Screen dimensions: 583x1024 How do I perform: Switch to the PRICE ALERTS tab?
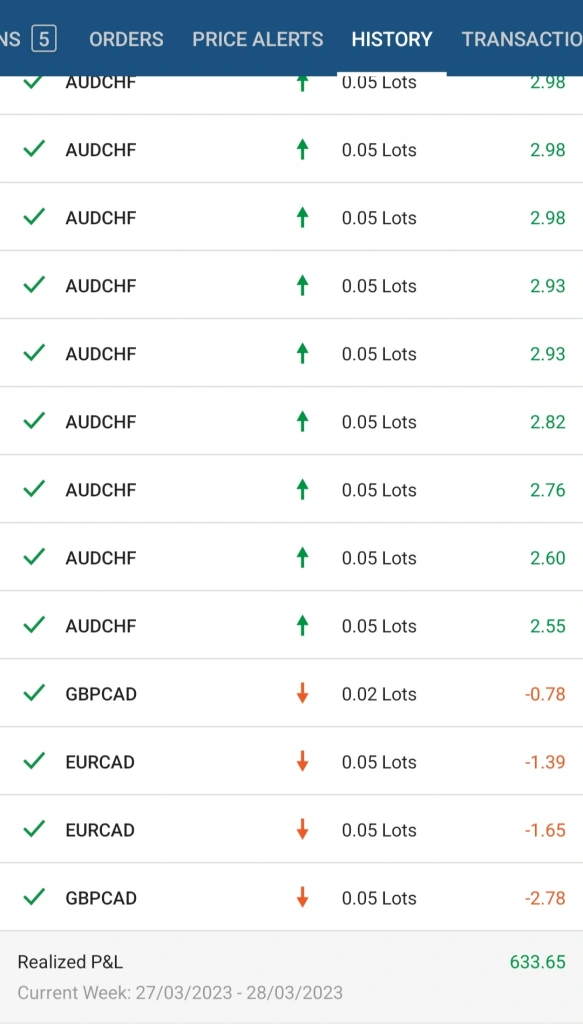(257, 39)
